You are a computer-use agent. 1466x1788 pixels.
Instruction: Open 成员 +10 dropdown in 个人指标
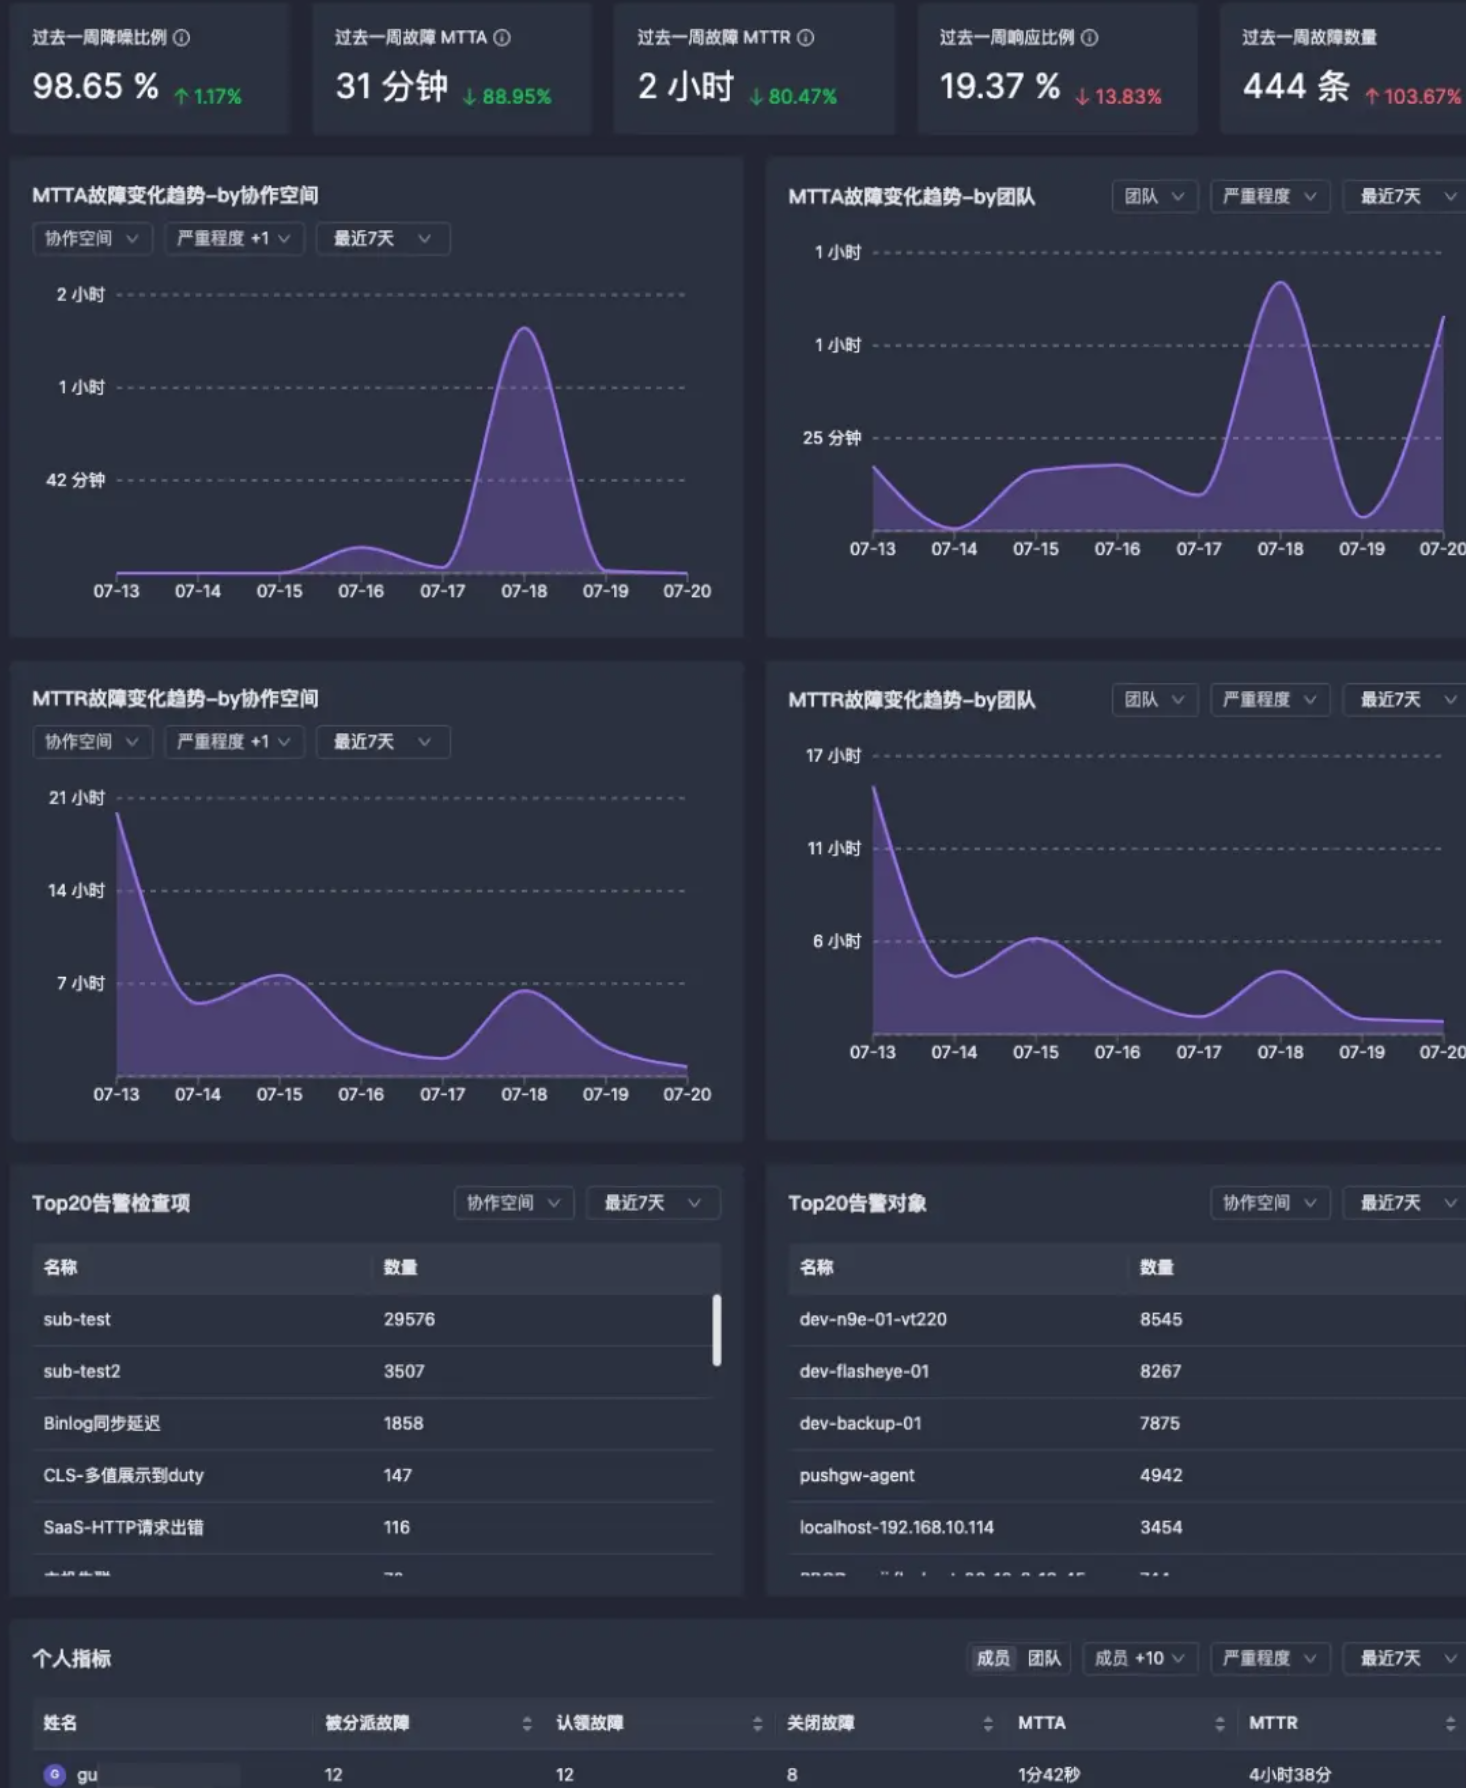point(1139,1659)
